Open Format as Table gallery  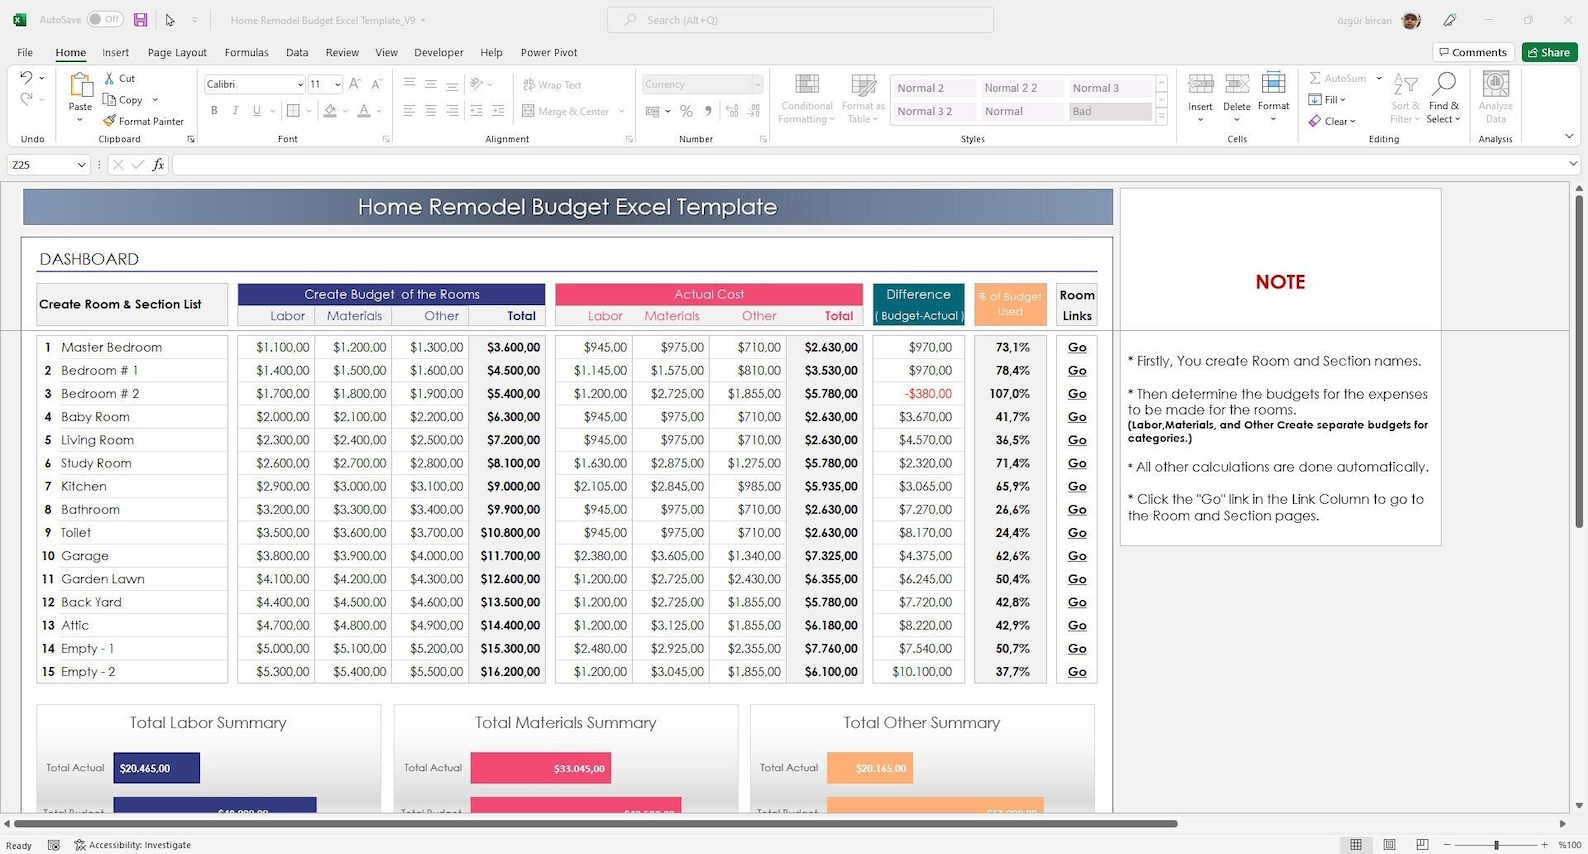(x=863, y=98)
